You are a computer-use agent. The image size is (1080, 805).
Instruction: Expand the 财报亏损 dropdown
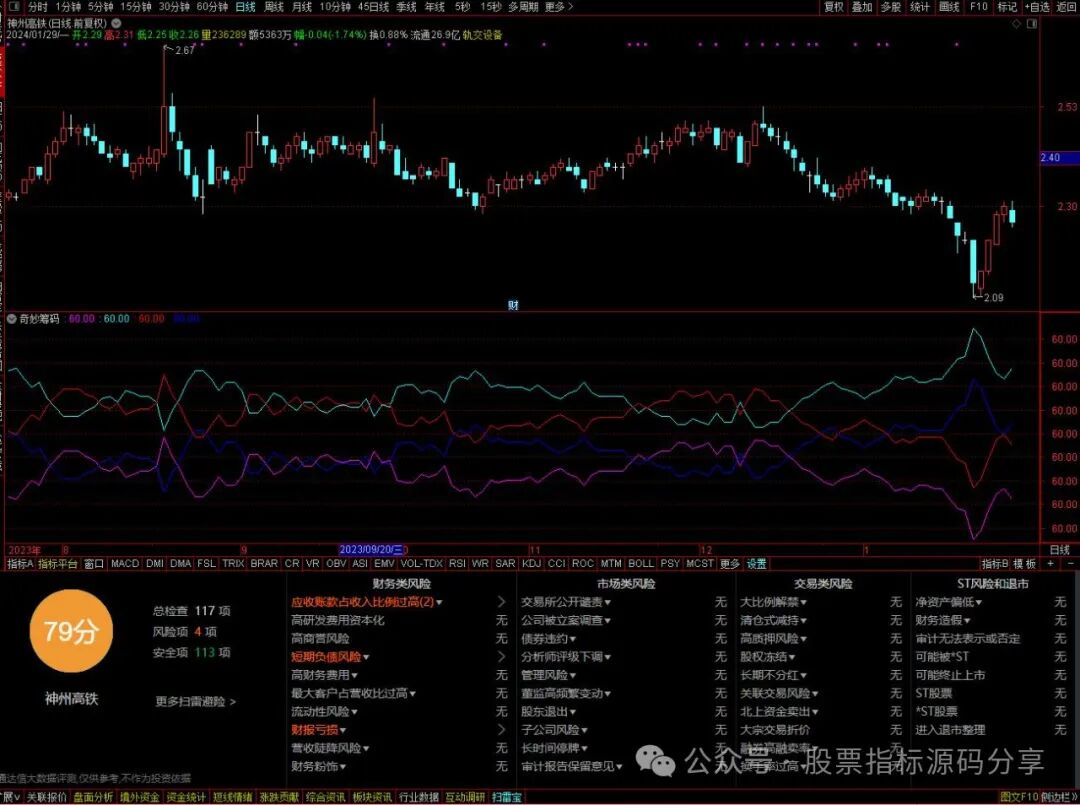point(342,731)
